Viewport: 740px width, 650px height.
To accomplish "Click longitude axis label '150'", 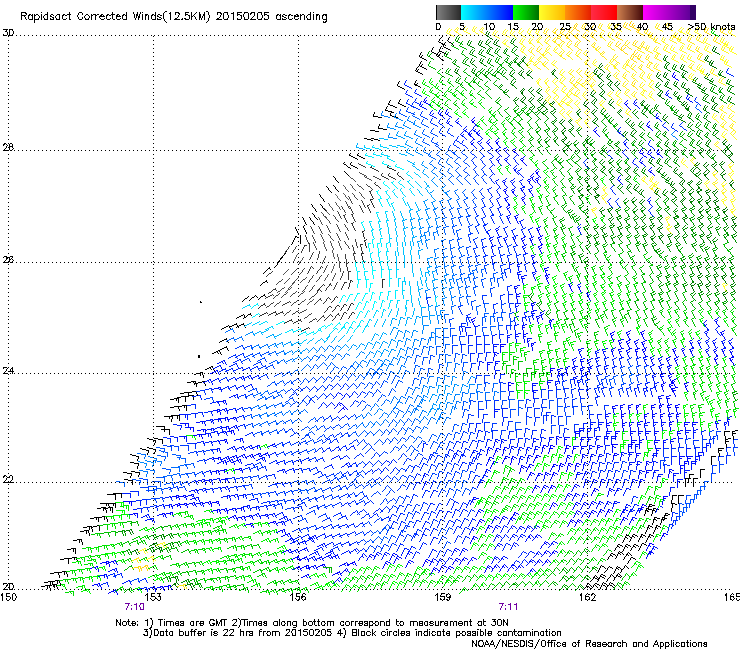I will [8, 597].
